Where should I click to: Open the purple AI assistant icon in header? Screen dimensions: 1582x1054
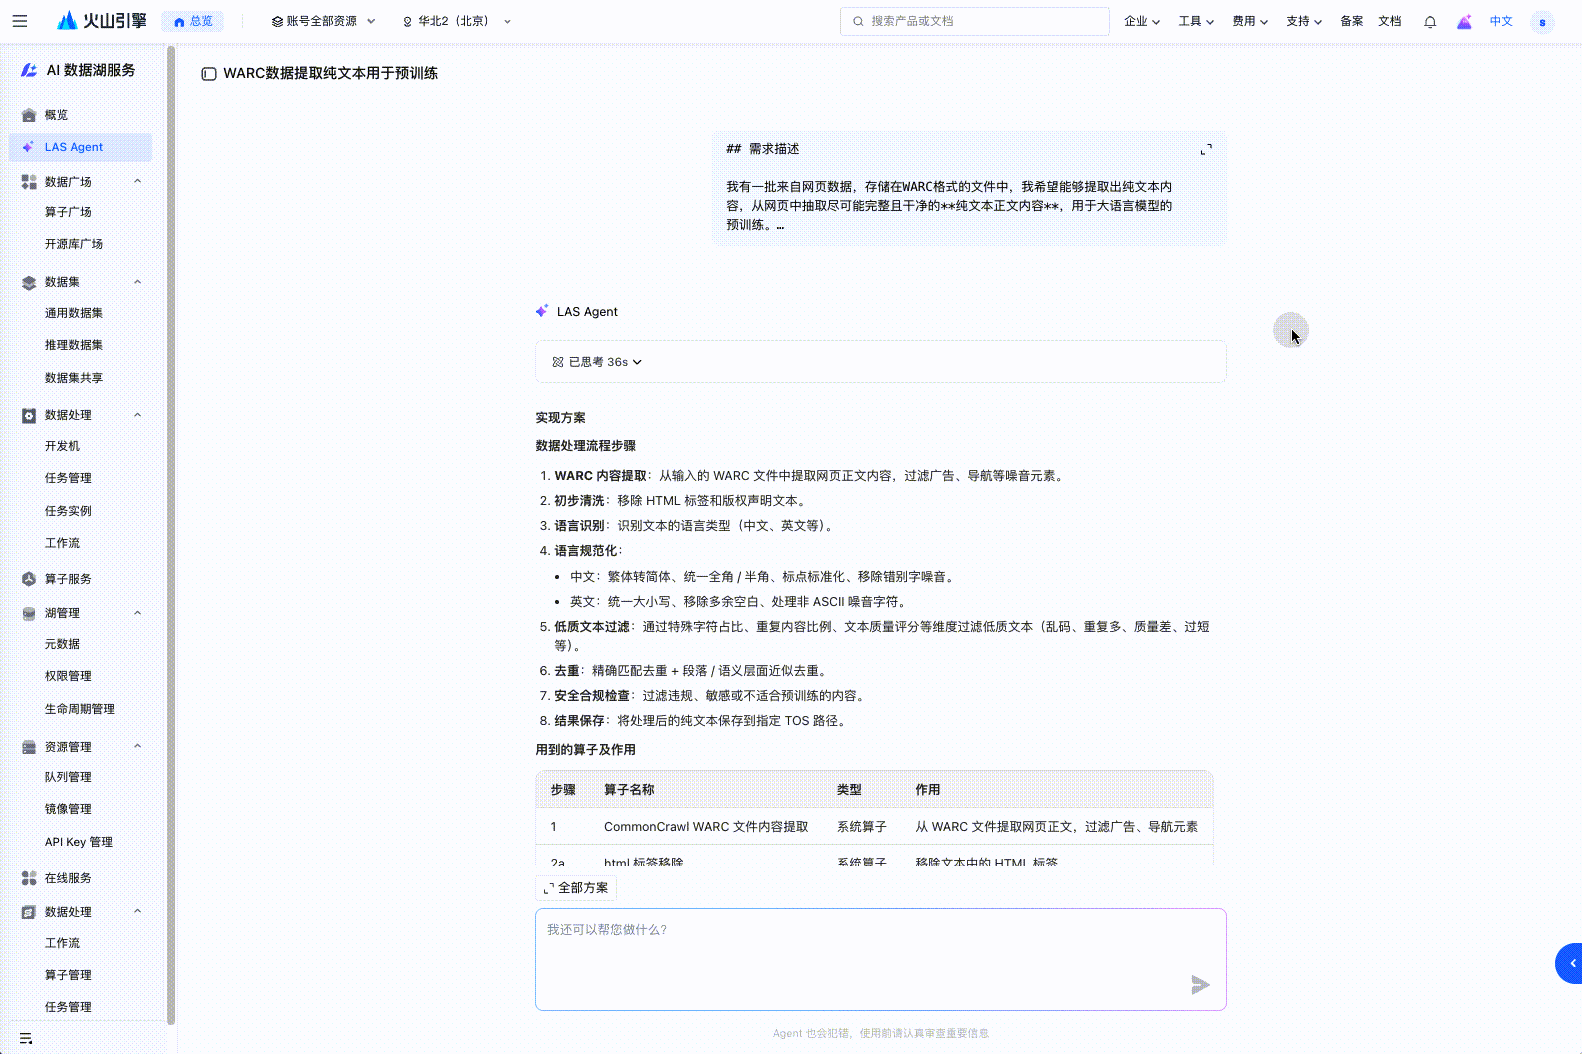(1464, 22)
